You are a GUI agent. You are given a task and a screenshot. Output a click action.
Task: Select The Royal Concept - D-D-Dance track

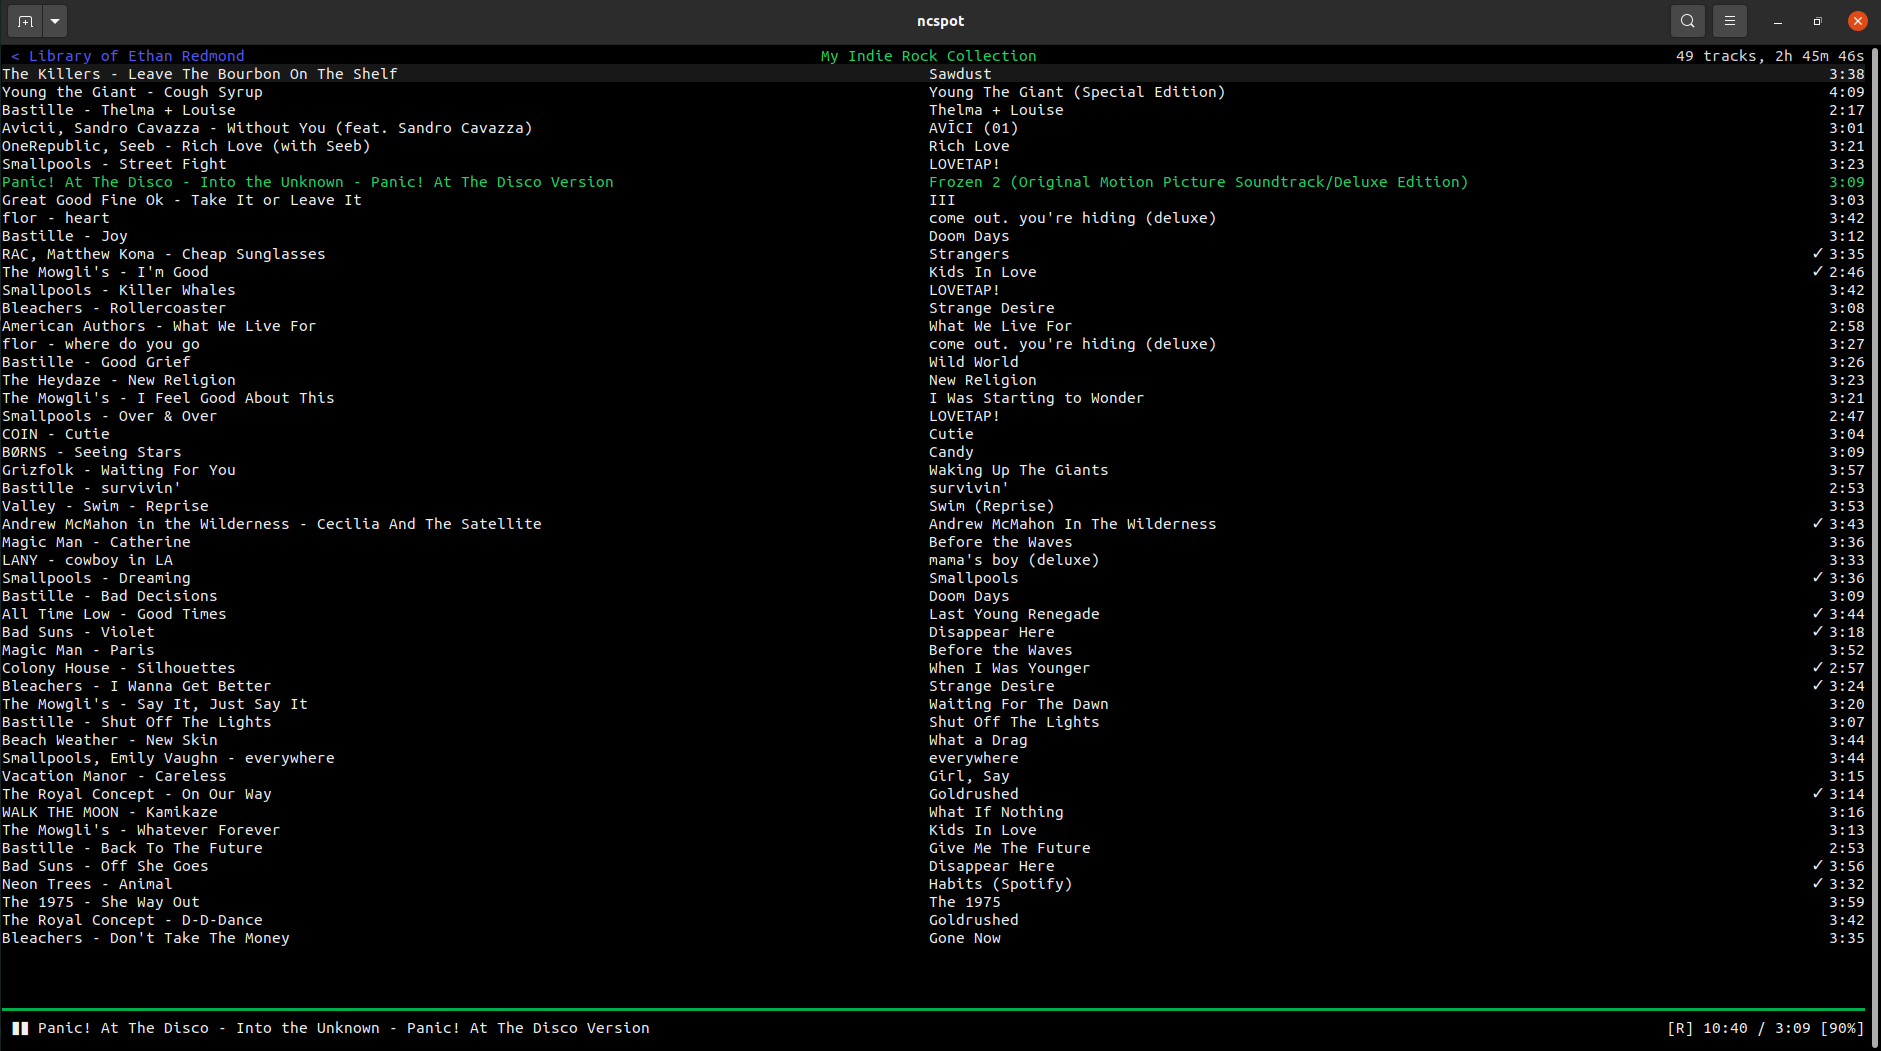[933, 920]
